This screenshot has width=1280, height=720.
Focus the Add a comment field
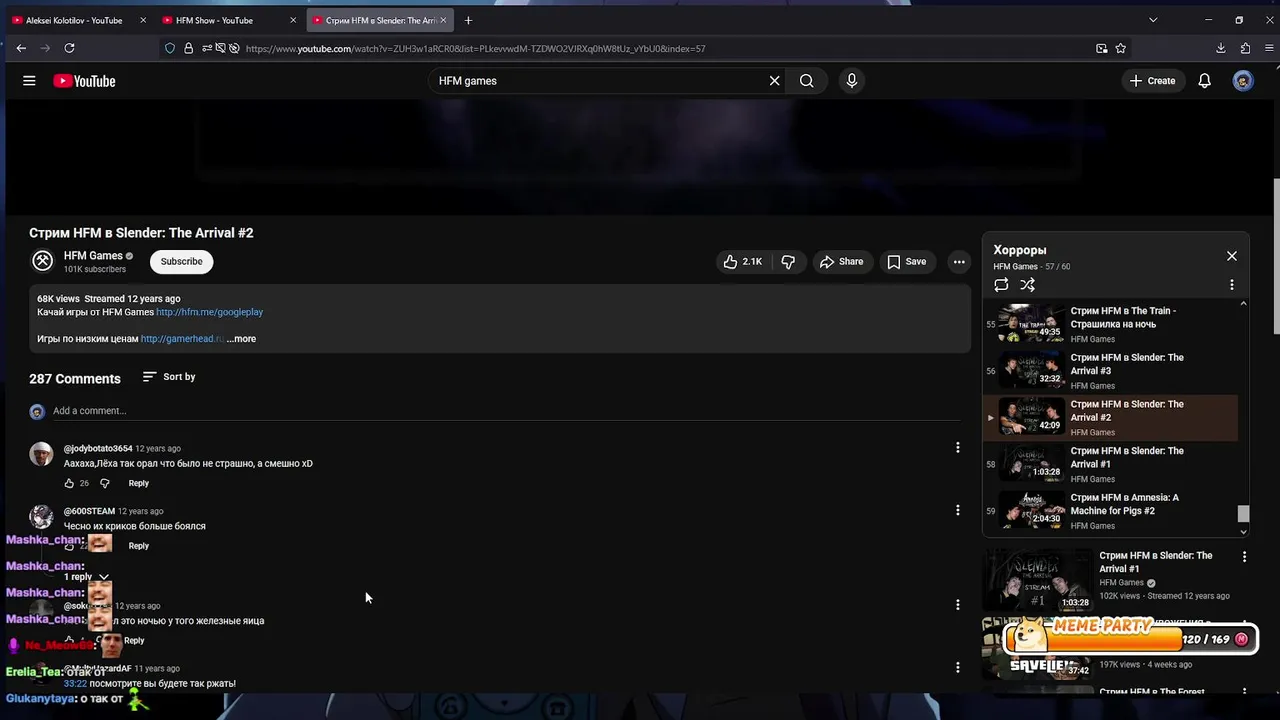[x=506, y=411]
